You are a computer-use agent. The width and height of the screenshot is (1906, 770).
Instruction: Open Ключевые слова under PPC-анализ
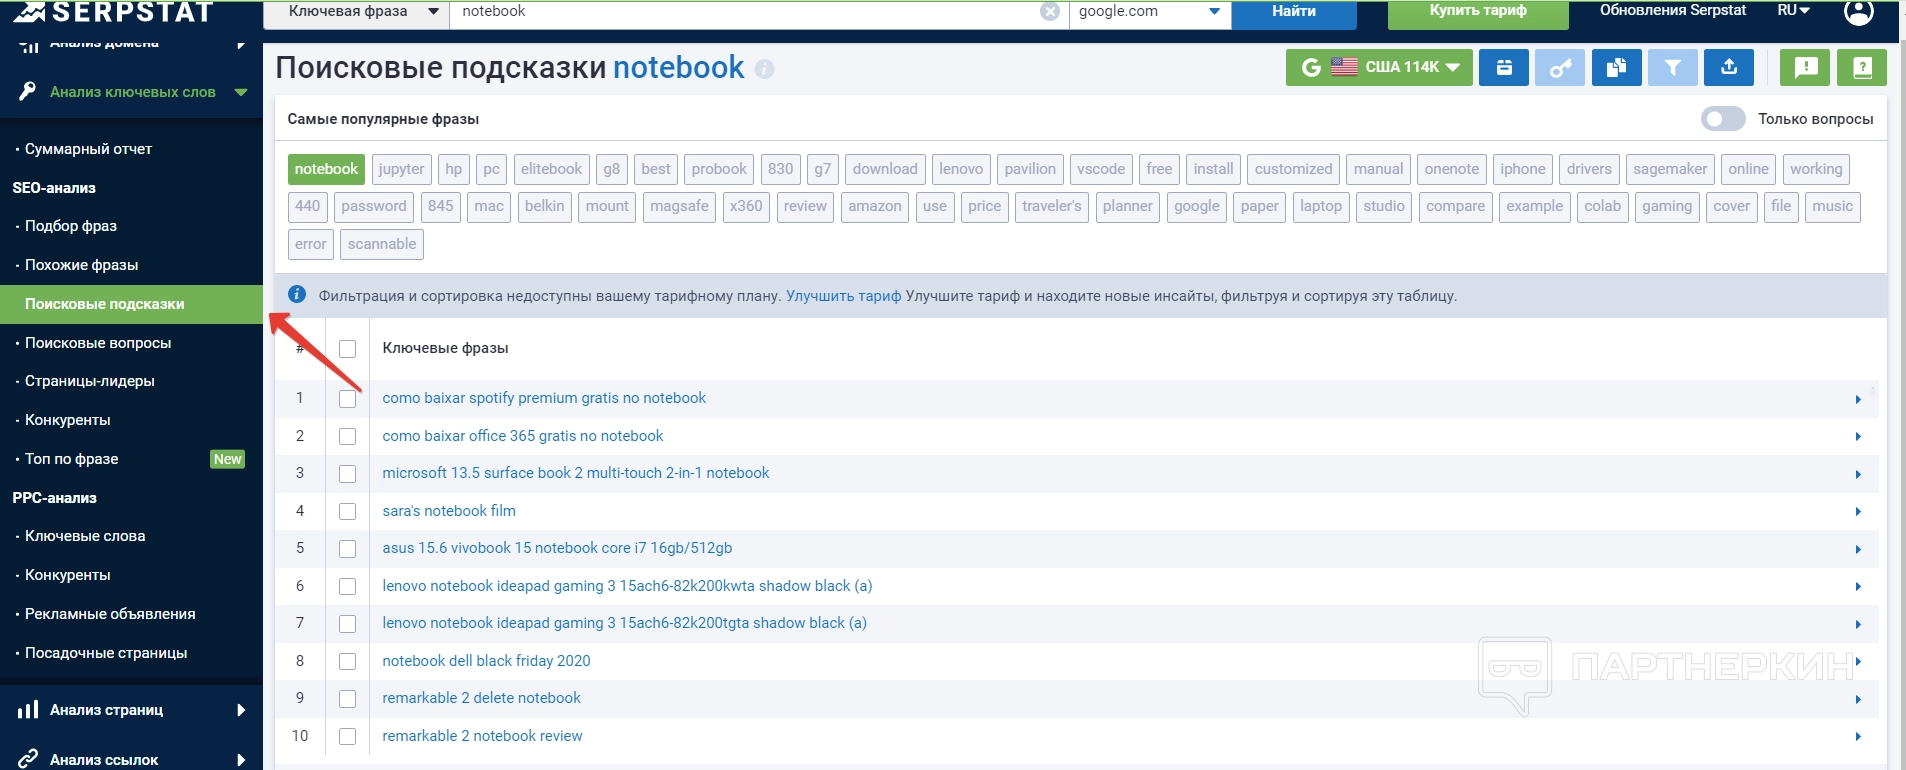point(85,536)
